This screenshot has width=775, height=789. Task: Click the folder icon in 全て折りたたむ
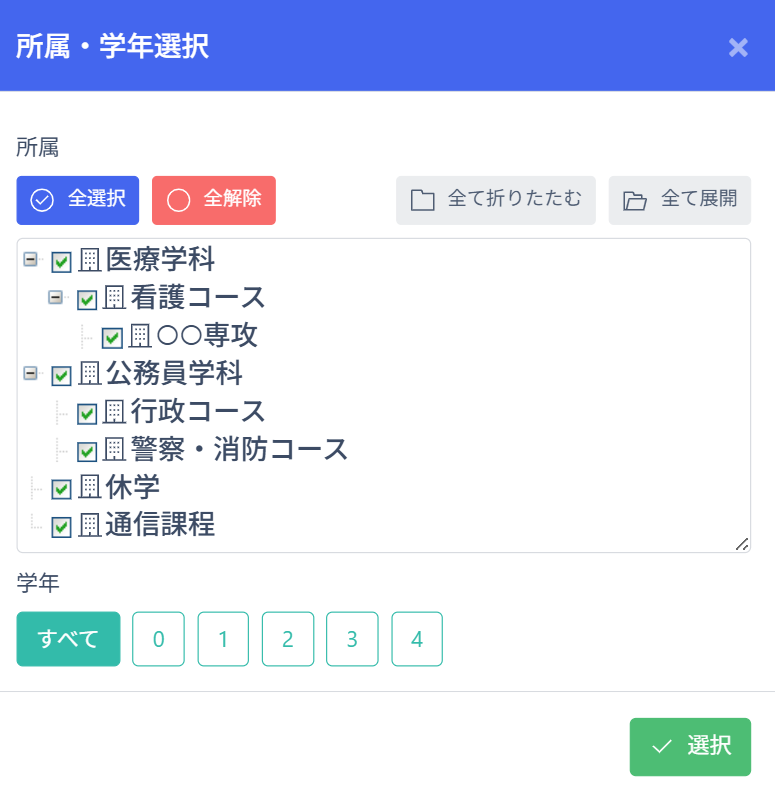tap(423, 200)
